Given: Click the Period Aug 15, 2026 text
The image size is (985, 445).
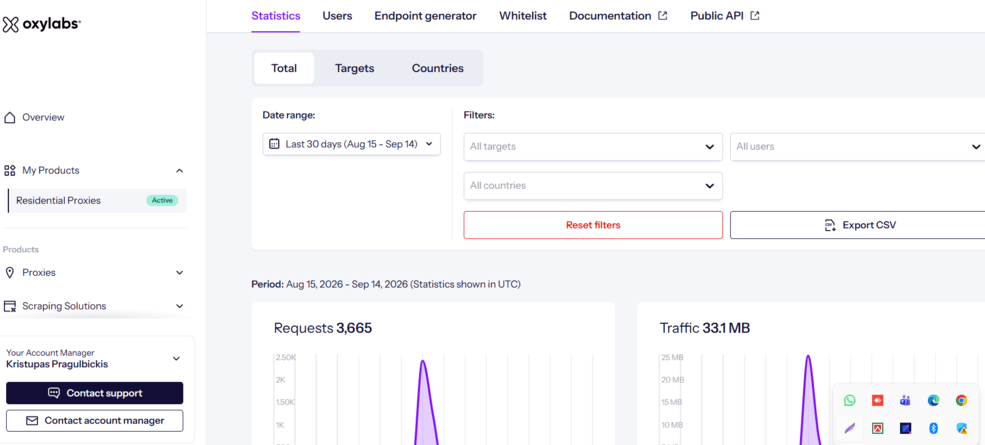Looking at the screenshot, I should [x=386, y=285].
